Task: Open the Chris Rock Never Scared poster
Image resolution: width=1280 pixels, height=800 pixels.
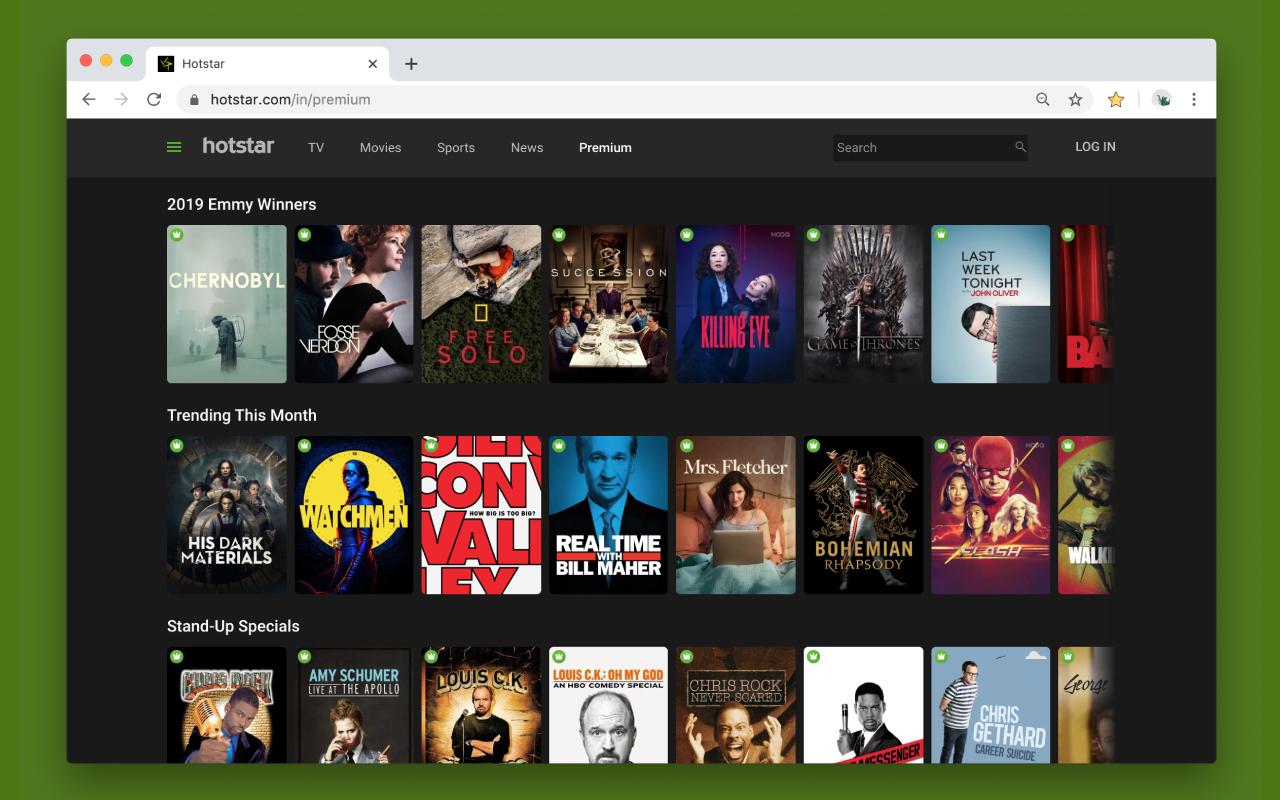Action: coord(736,705)
